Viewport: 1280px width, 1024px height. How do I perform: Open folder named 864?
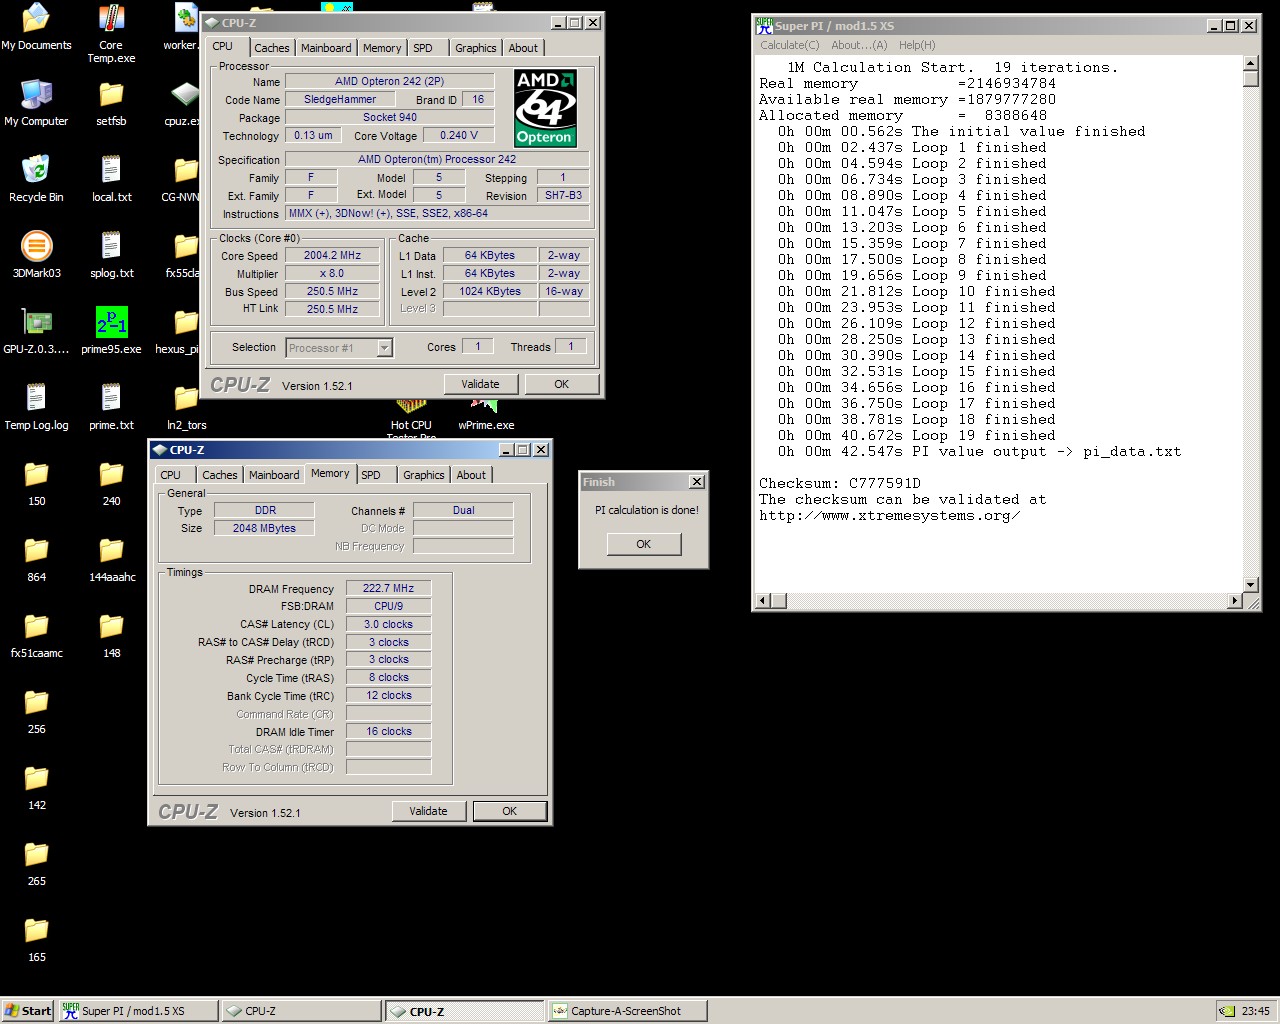(x=36, y=559)
